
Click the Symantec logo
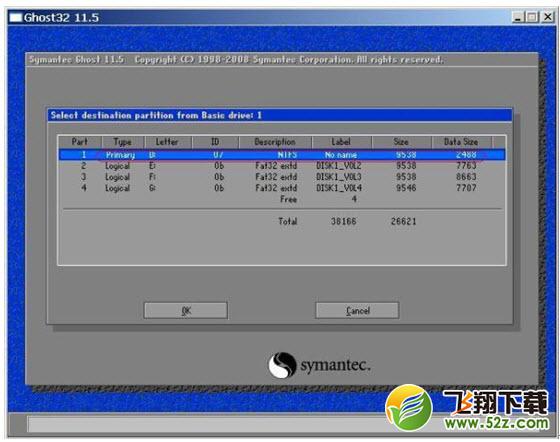click(x=319, y=365)
